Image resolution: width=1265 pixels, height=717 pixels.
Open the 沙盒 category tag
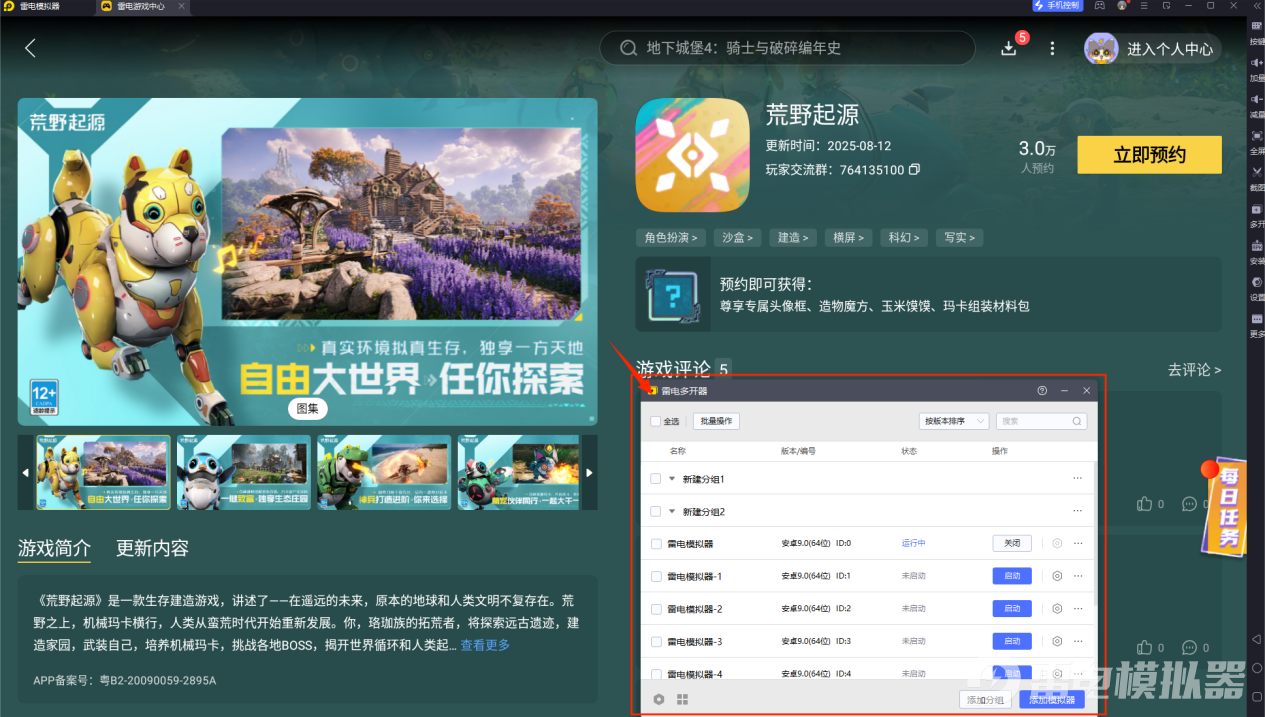[737, 238]
